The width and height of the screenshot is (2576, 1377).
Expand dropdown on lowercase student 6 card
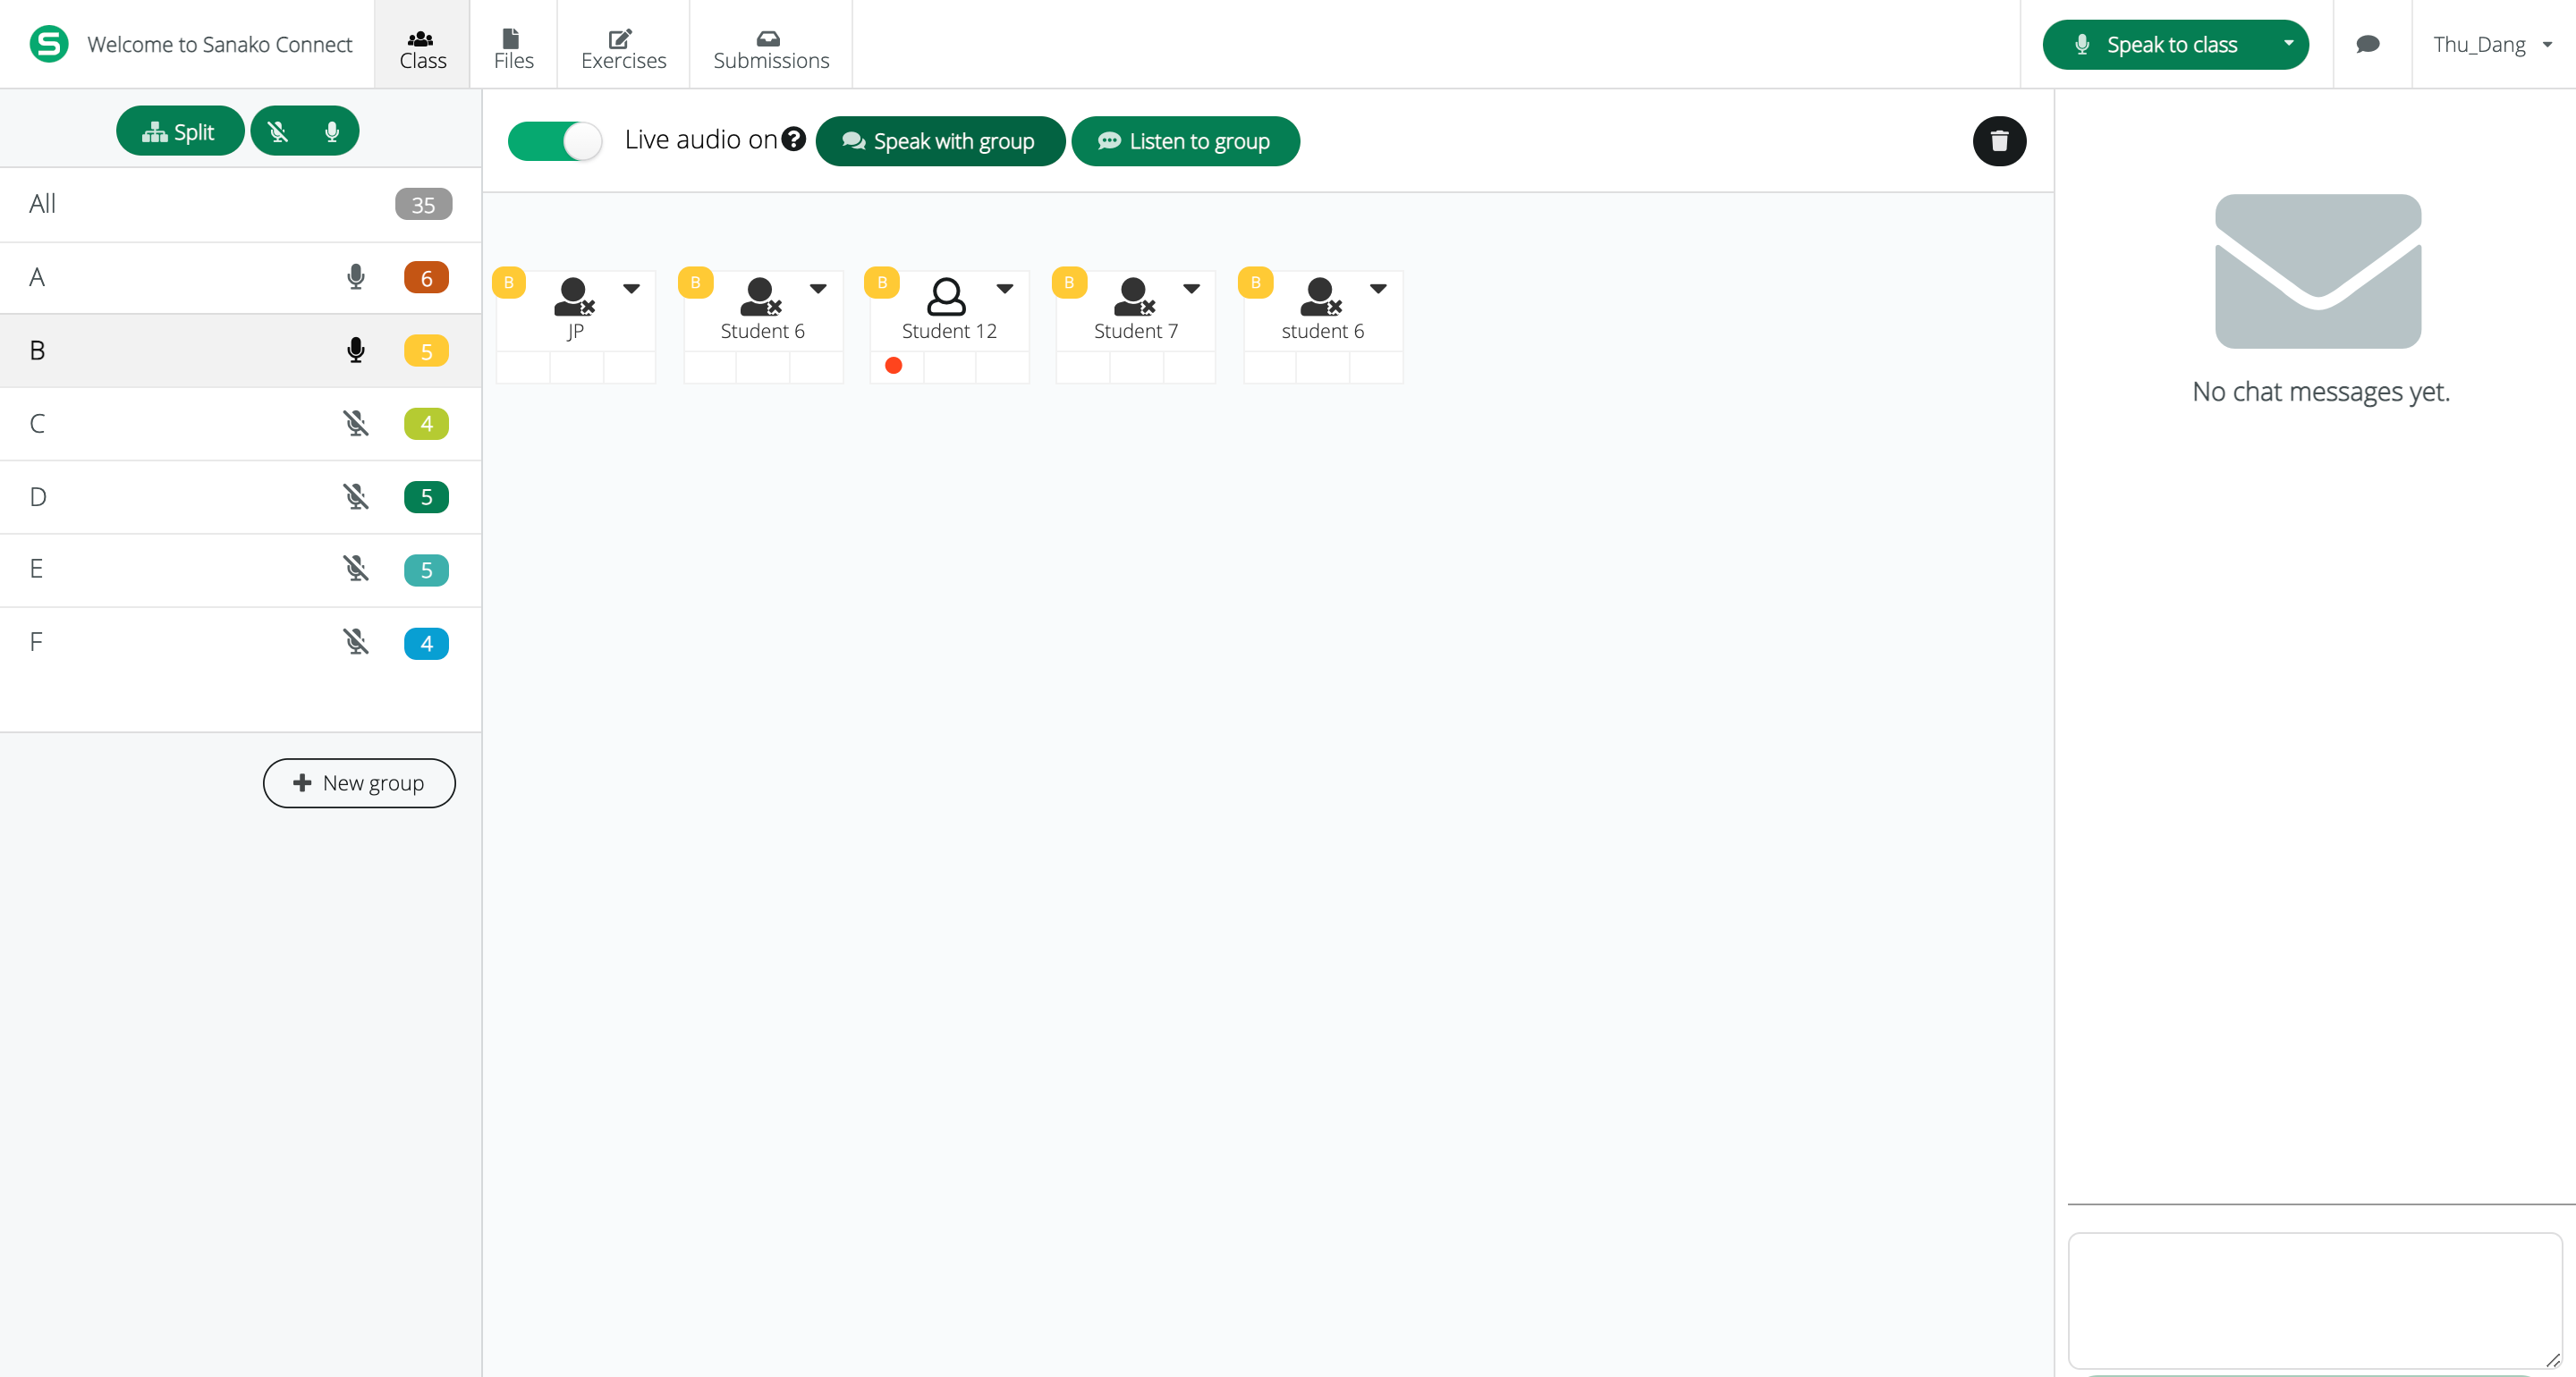1378,288
